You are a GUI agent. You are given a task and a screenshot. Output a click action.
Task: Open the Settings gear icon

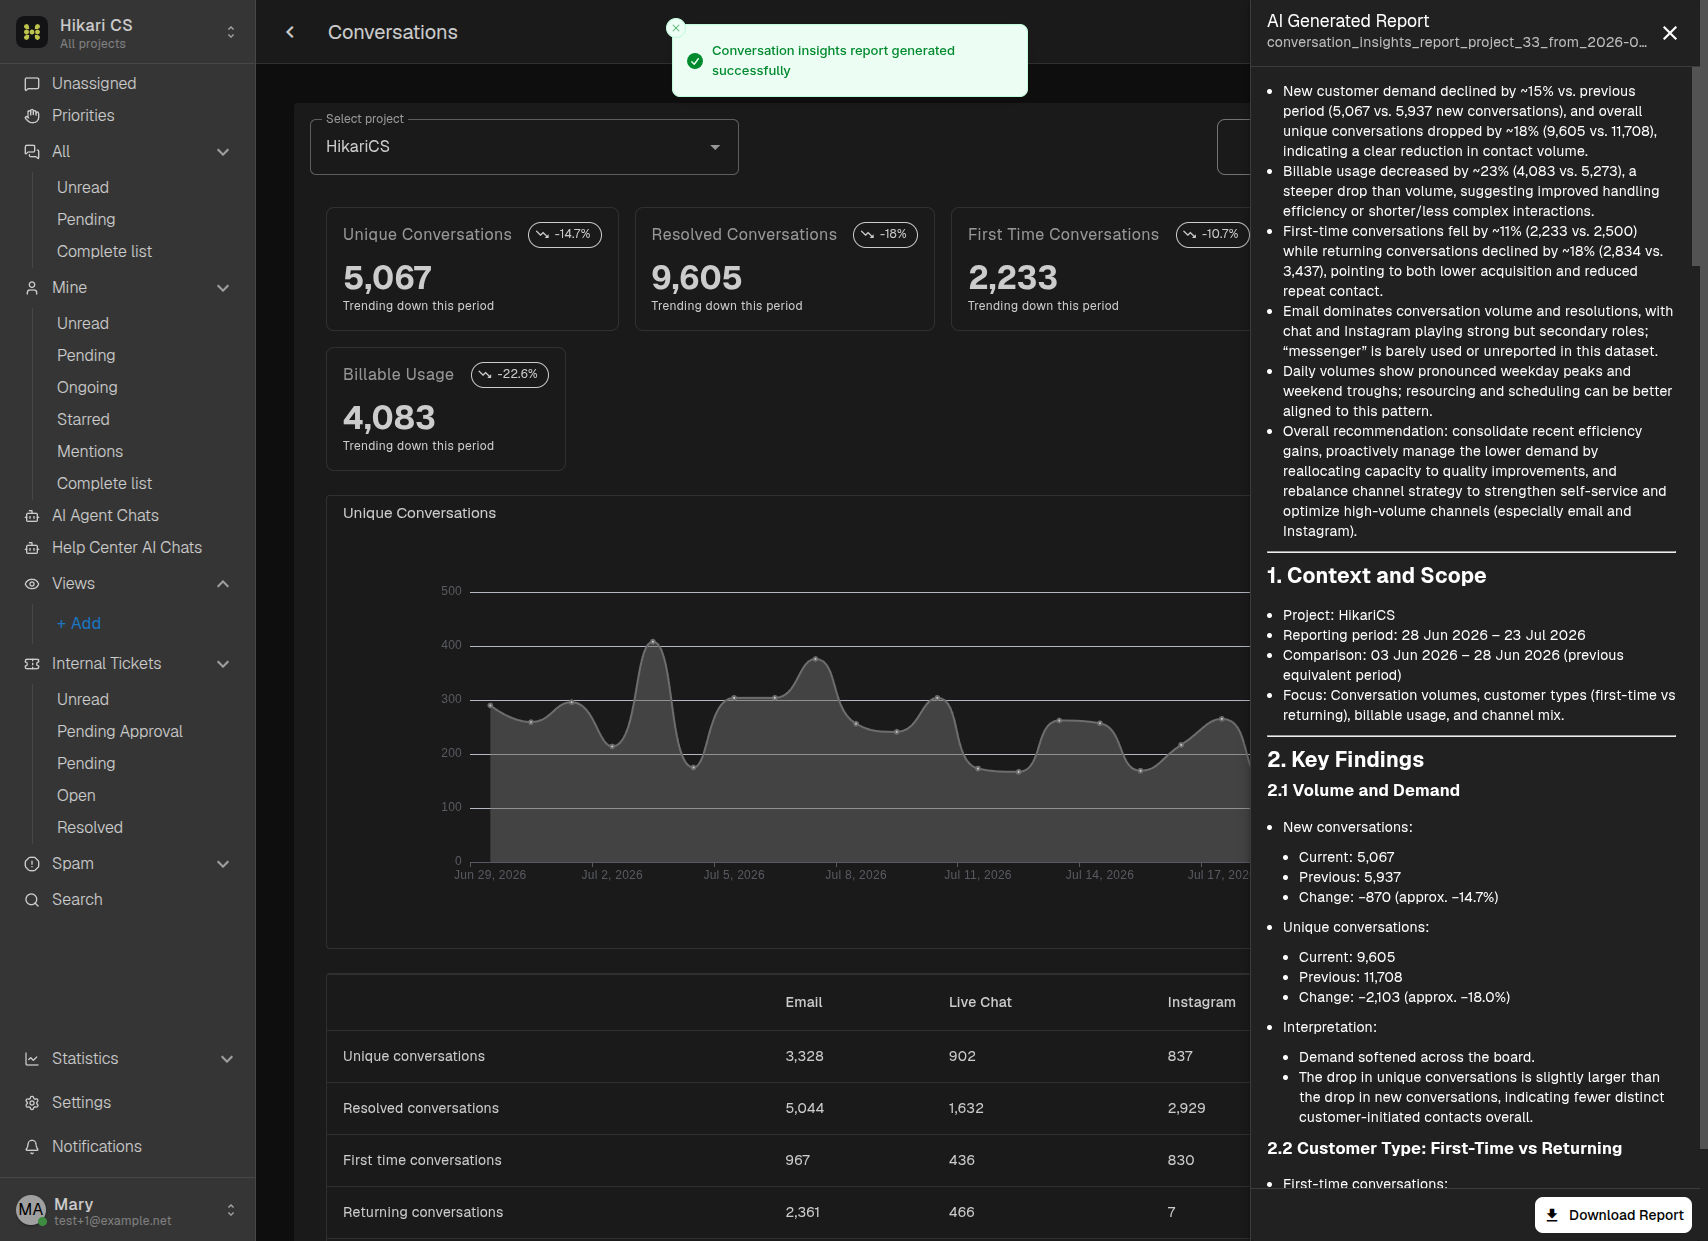pos(32,1103)
